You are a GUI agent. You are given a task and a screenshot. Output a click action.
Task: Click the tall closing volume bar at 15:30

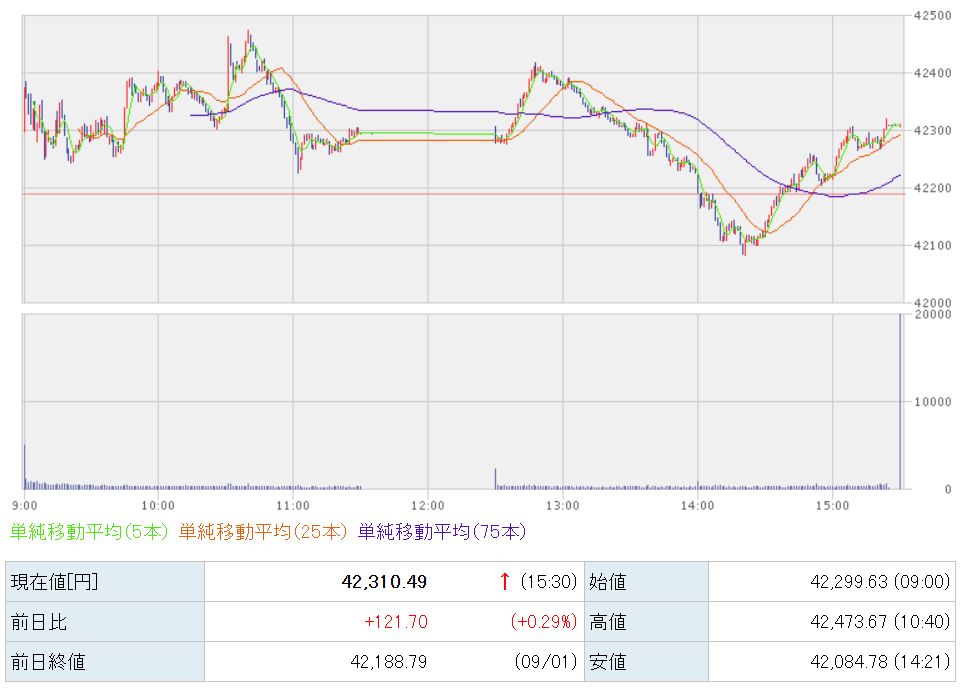tap(900, 401)
